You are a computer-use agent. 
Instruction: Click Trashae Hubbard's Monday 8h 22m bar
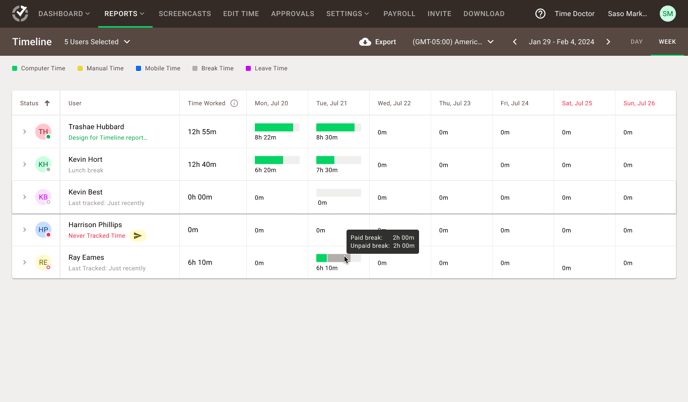click(277, 127)
